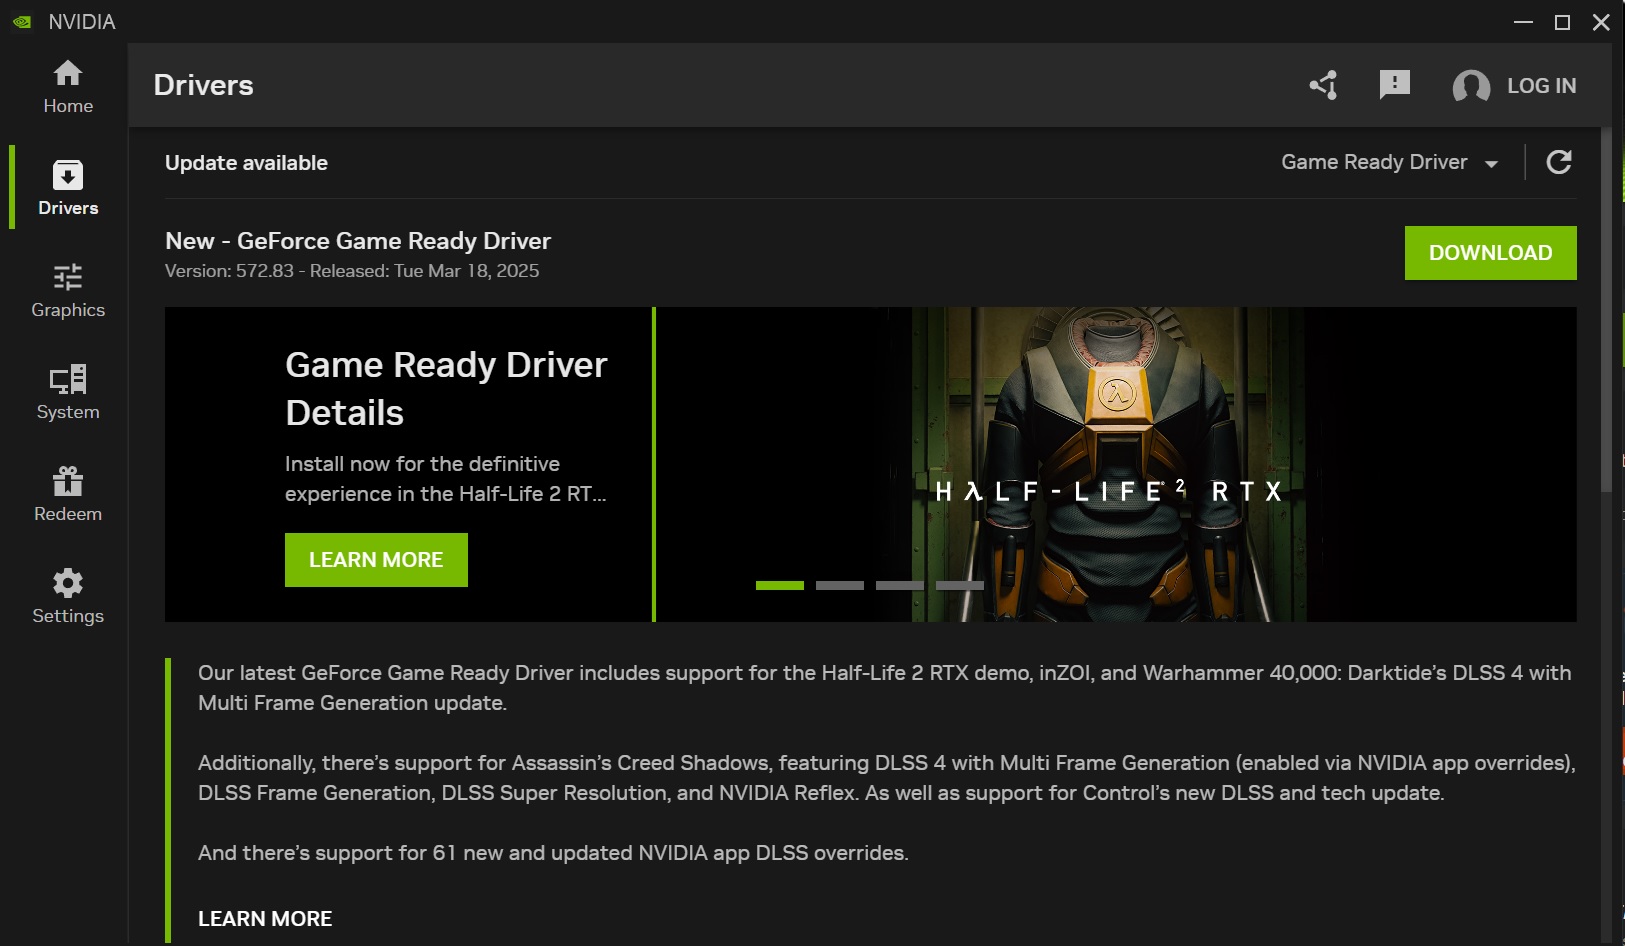The image size is (1625, 946).
Task: Click the share icon in the top bar
Action: 1323,85
